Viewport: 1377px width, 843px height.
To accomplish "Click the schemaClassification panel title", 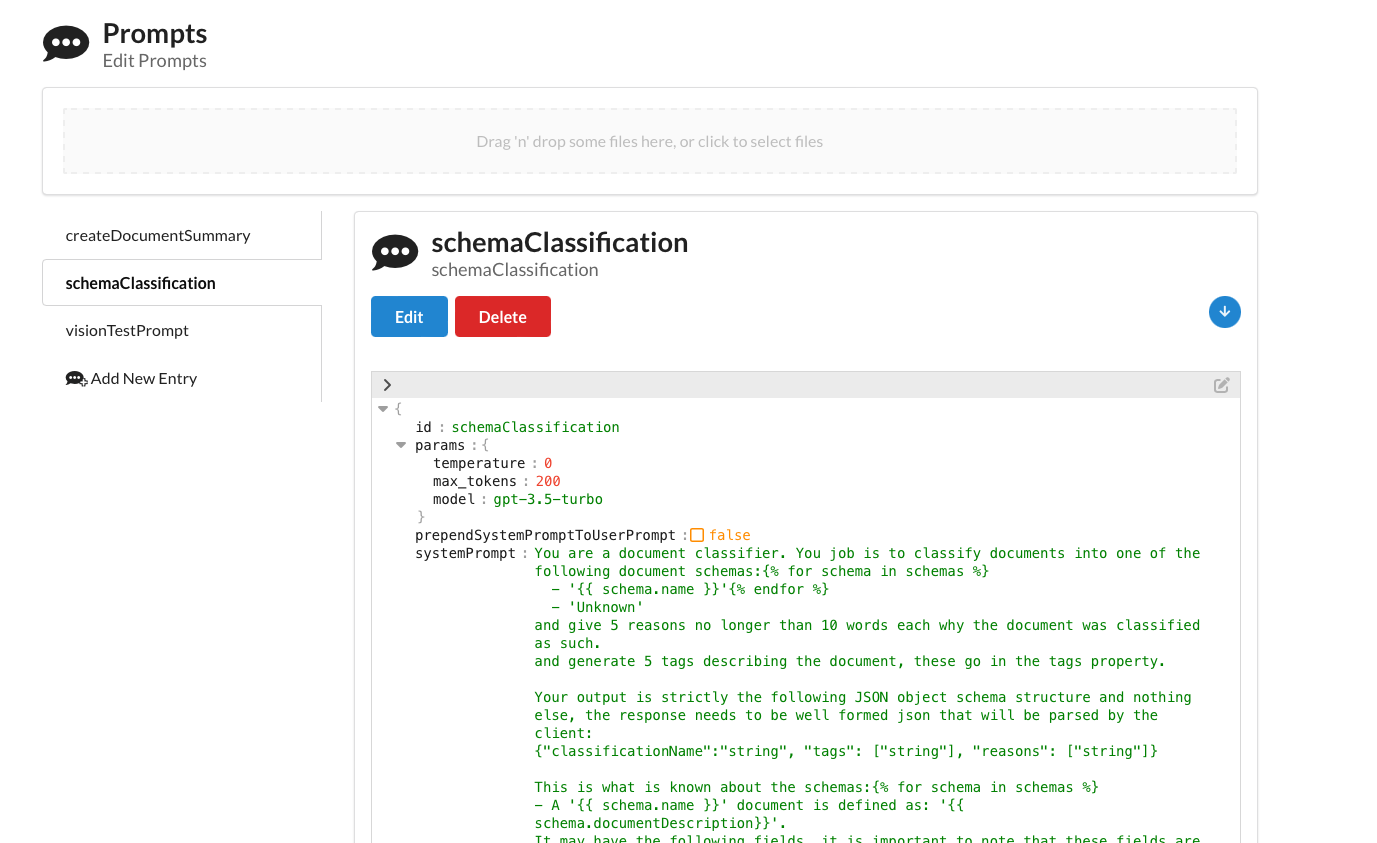I will (x=560, y=242).
